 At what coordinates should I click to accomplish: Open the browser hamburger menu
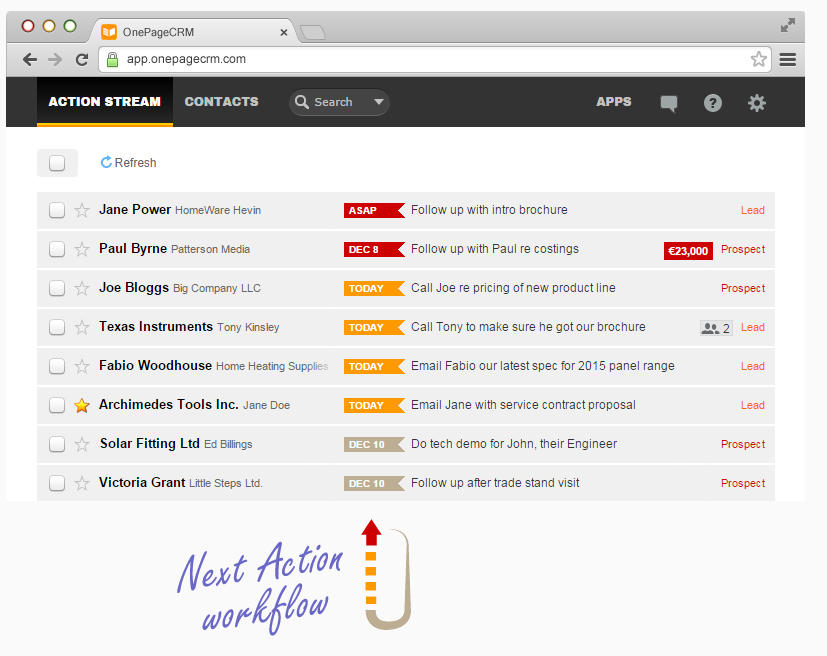click(x=788, y=60)
